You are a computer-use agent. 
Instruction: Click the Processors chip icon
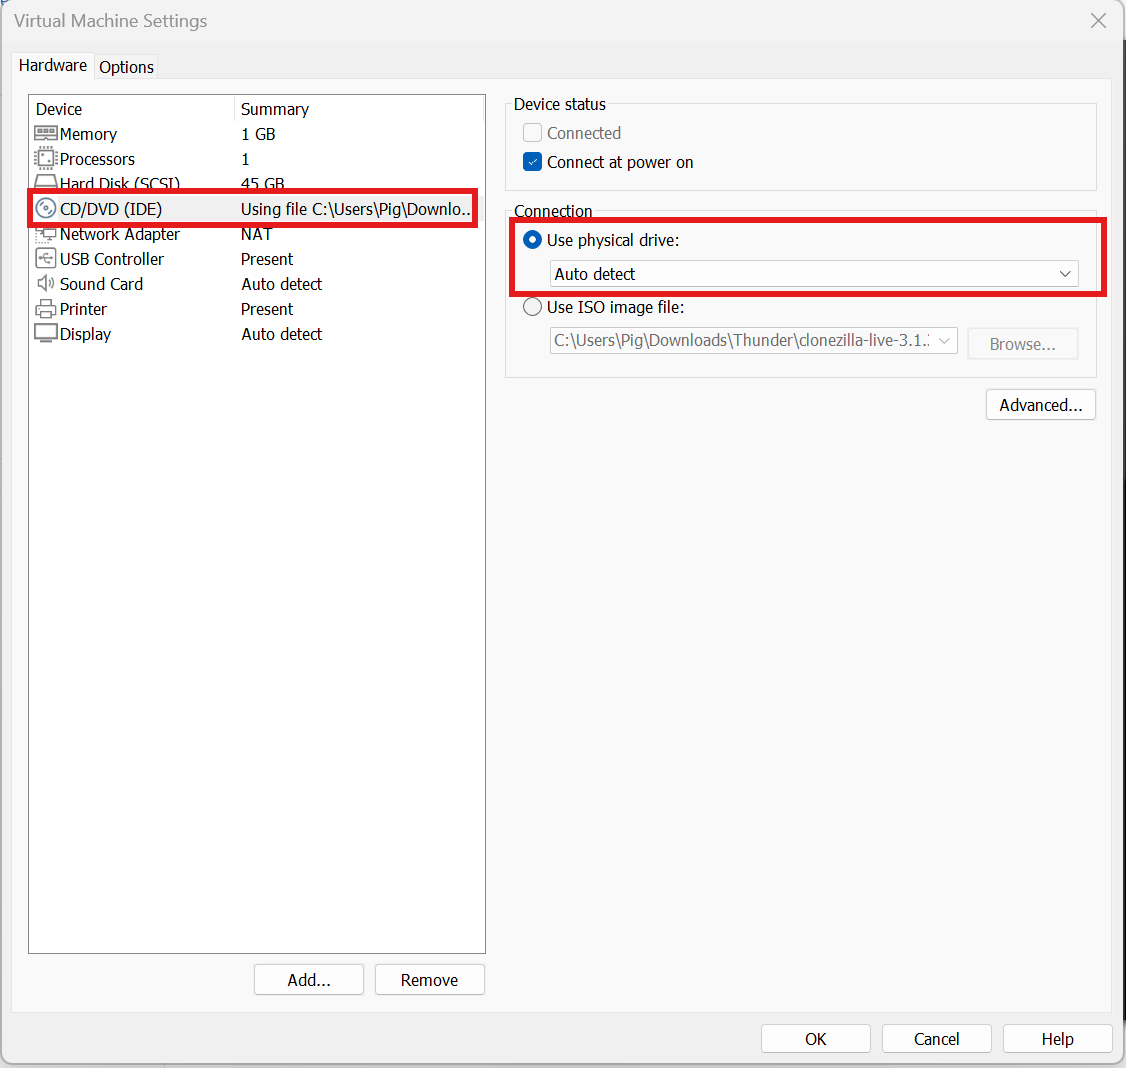(x=46, y=159)
